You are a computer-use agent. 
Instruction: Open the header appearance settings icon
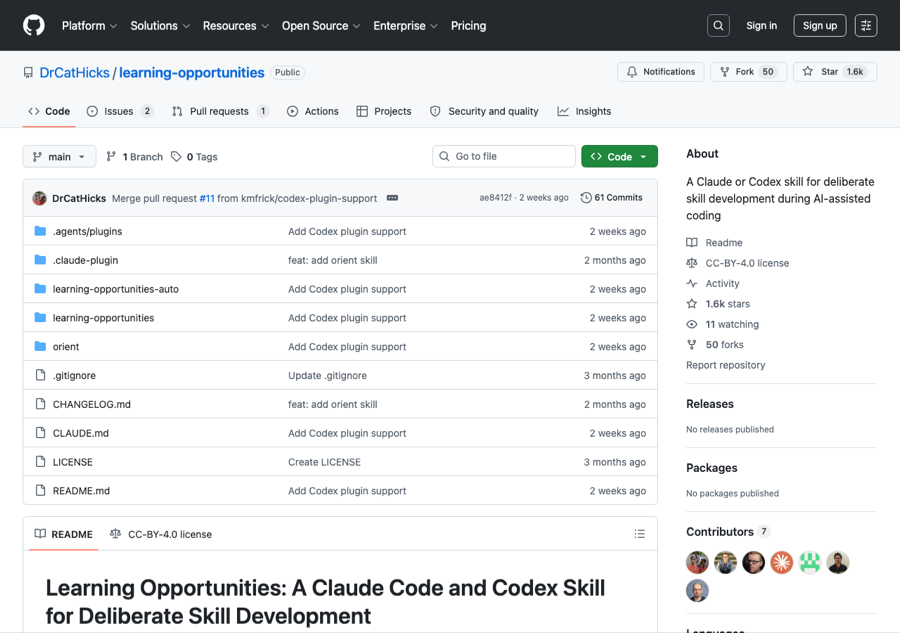click(866, 25)
